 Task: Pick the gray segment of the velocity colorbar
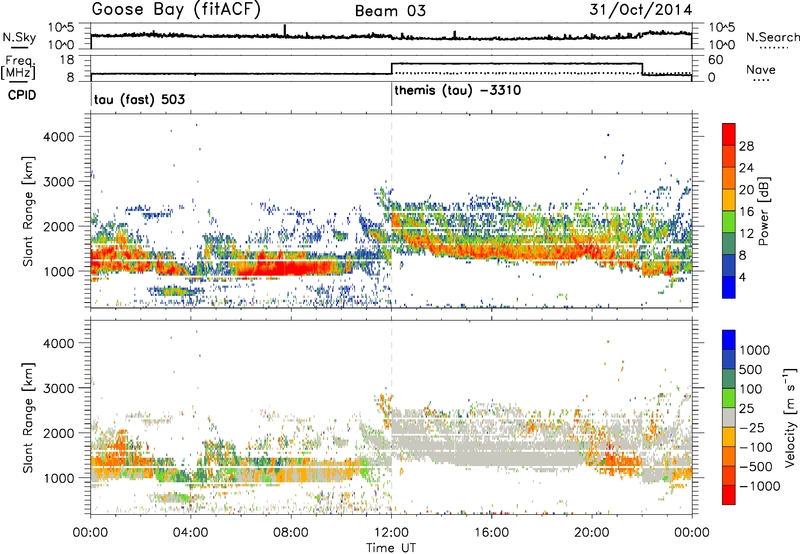pyautogui.click(x=729, y=417)
